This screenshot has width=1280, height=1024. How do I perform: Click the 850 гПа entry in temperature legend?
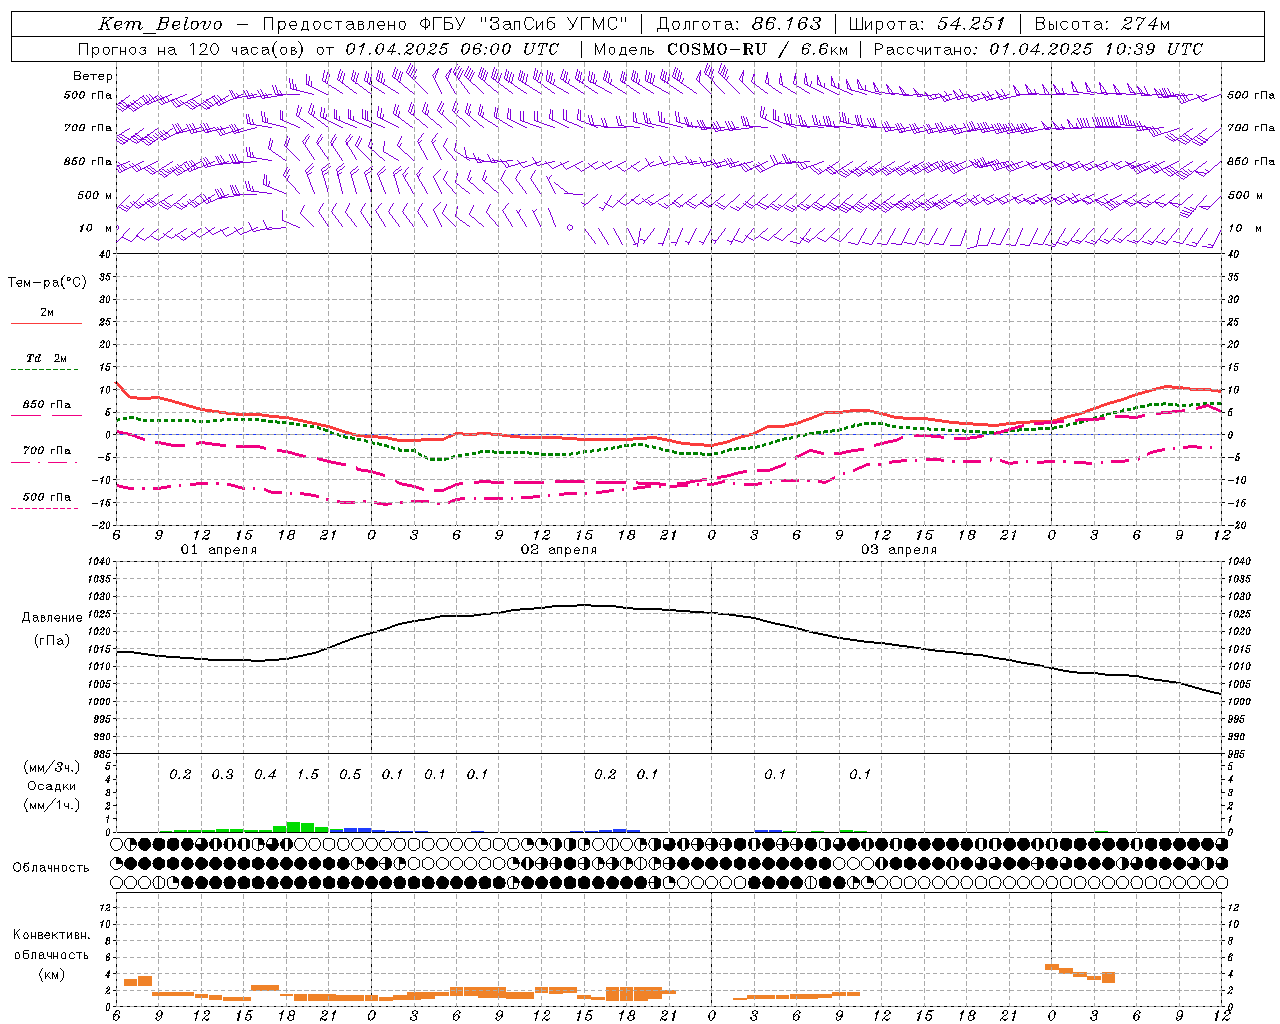click(x=47, y=405)
